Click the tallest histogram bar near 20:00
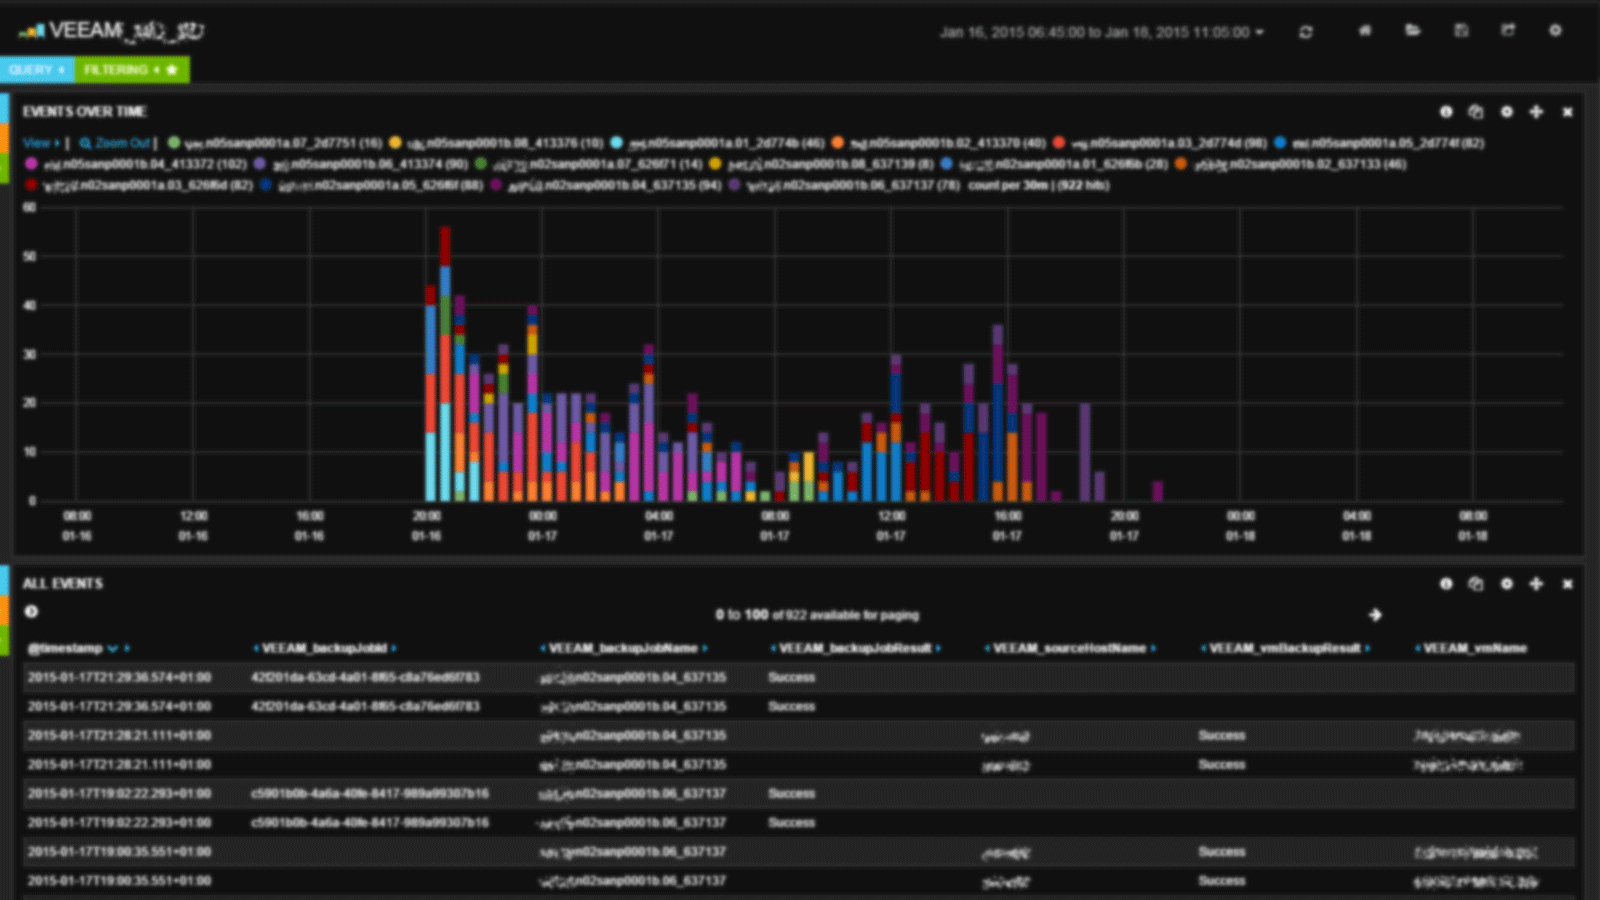 coord(445,364)
